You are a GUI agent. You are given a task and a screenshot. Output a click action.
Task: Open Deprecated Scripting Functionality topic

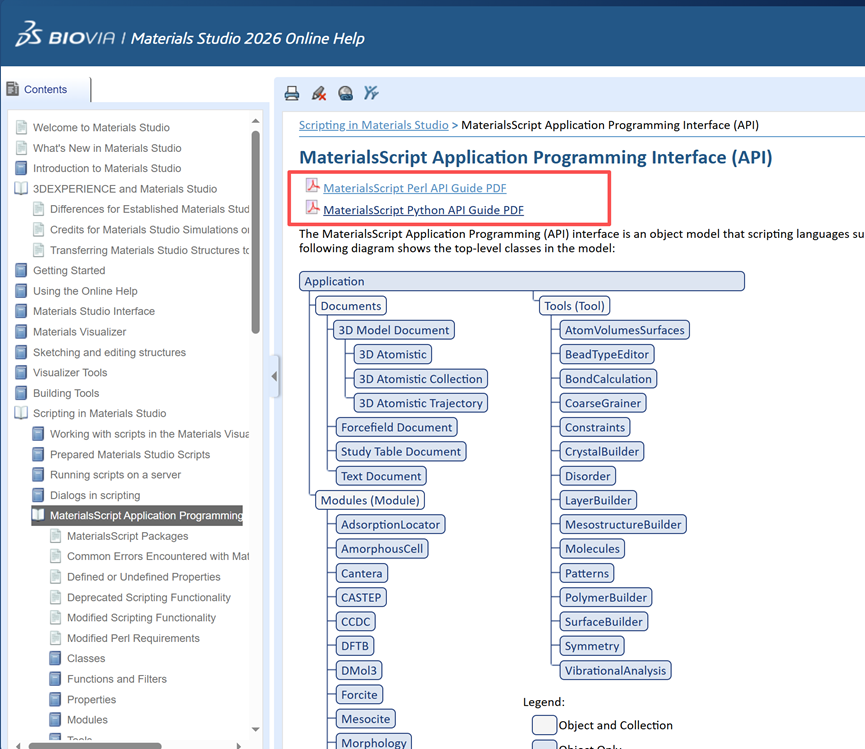click(149, 597)
